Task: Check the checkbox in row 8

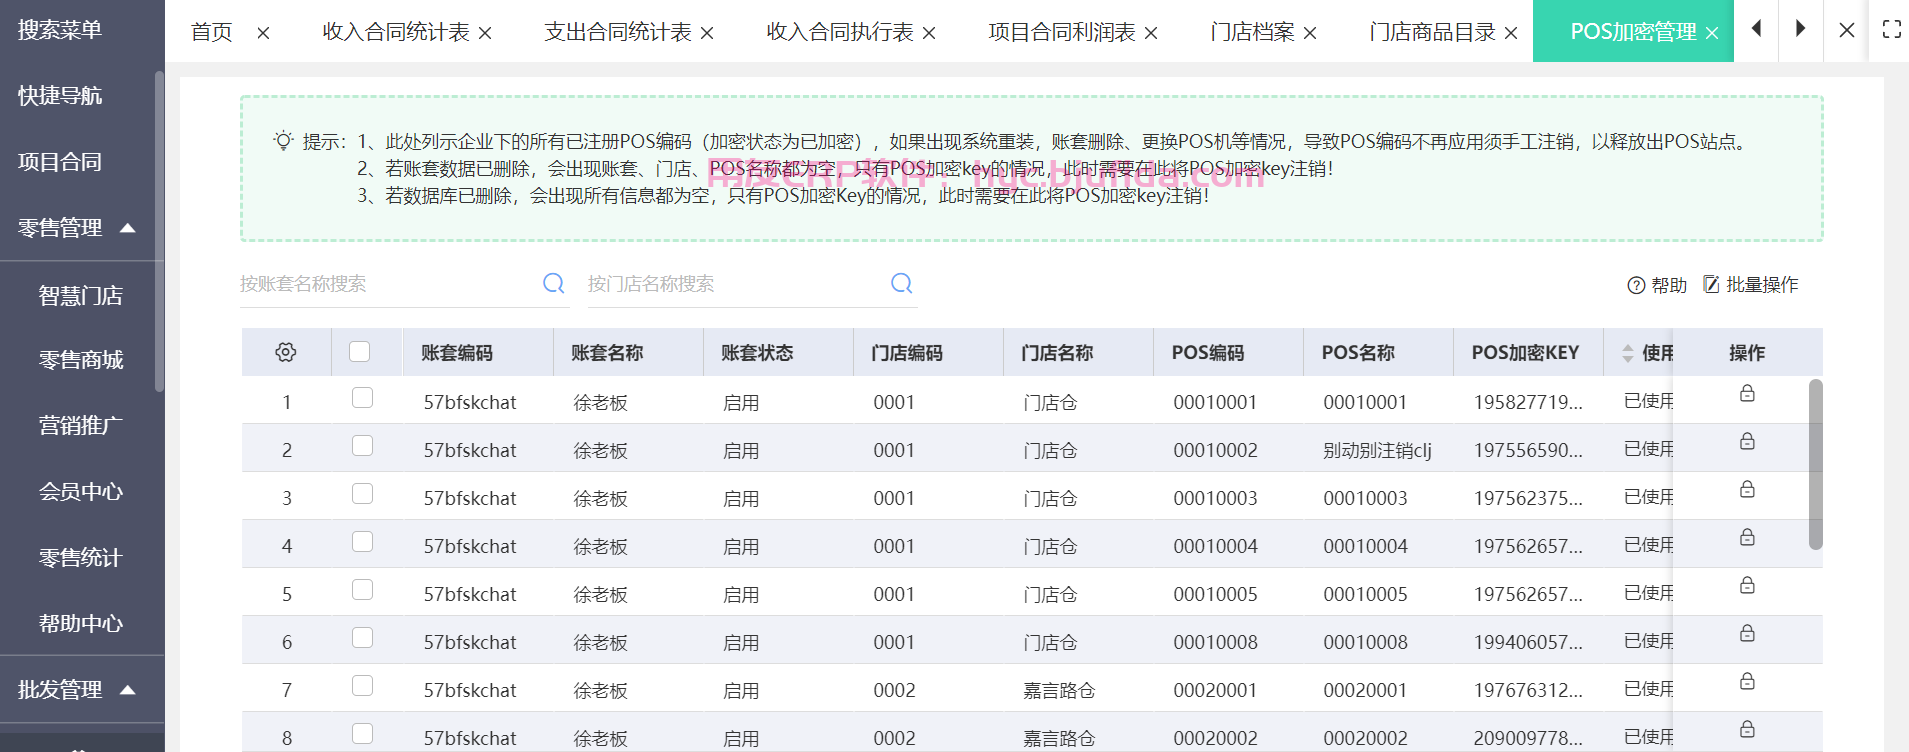Action: pyautogui.click(x=362, y=734)
